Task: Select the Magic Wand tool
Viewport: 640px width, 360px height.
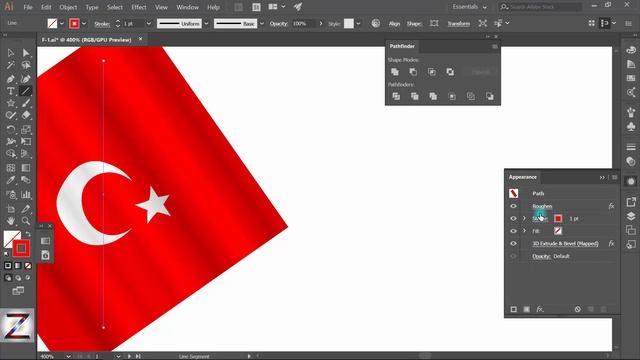Action: coord(11,65)
